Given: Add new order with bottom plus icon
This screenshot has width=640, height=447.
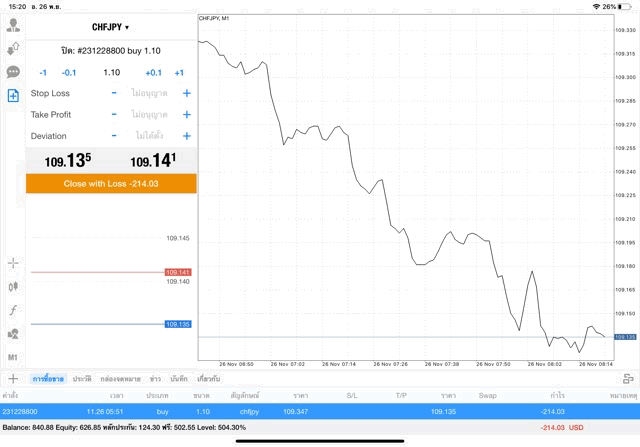Looking at the screenshot, I should tap(13, 379).
